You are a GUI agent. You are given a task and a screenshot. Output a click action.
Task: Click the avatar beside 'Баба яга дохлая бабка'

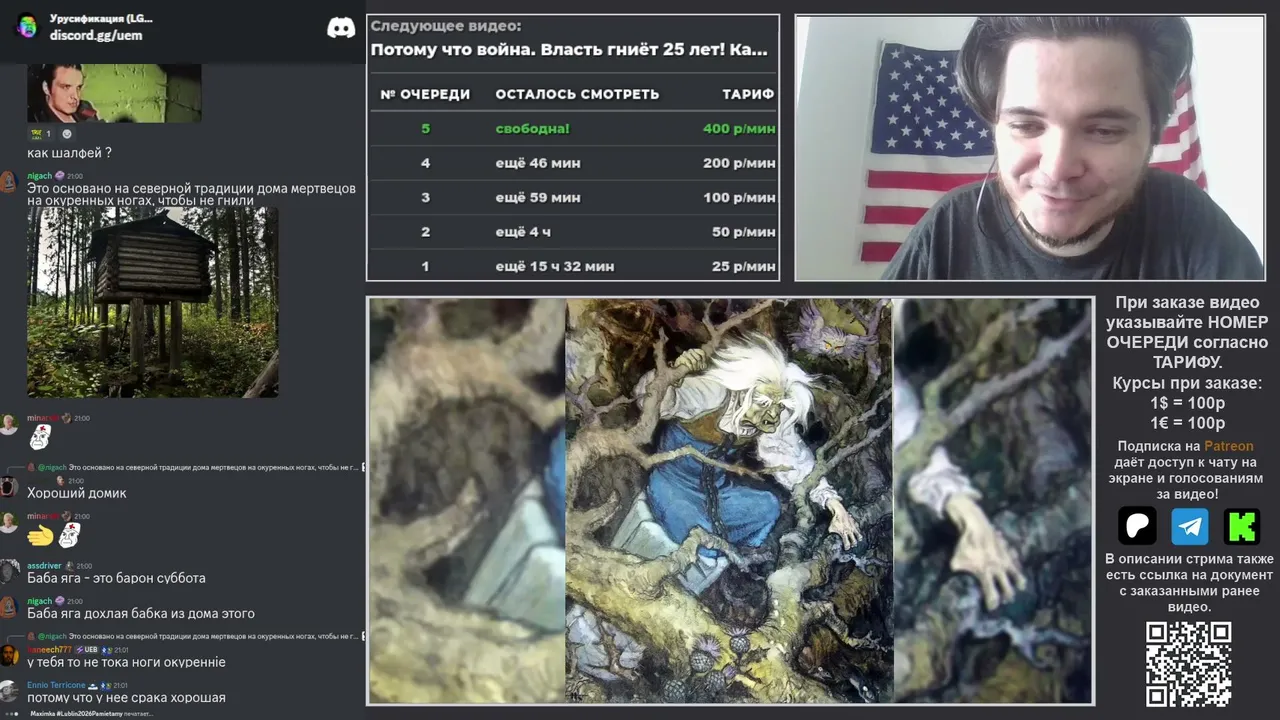(x=9, y=606)
